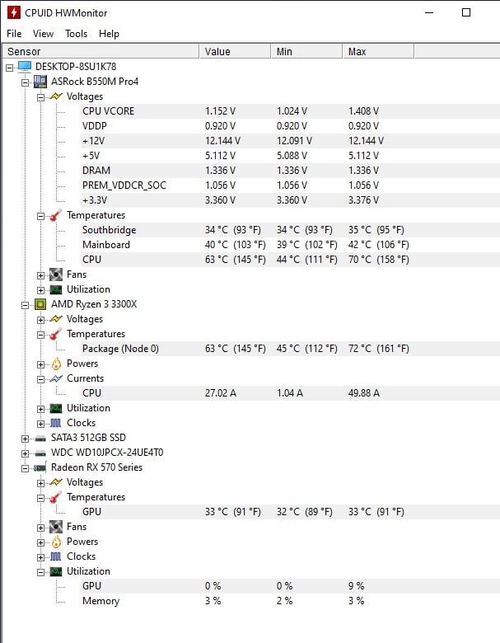Click the motherboard Voltages lightning icon

coord(56,96)
